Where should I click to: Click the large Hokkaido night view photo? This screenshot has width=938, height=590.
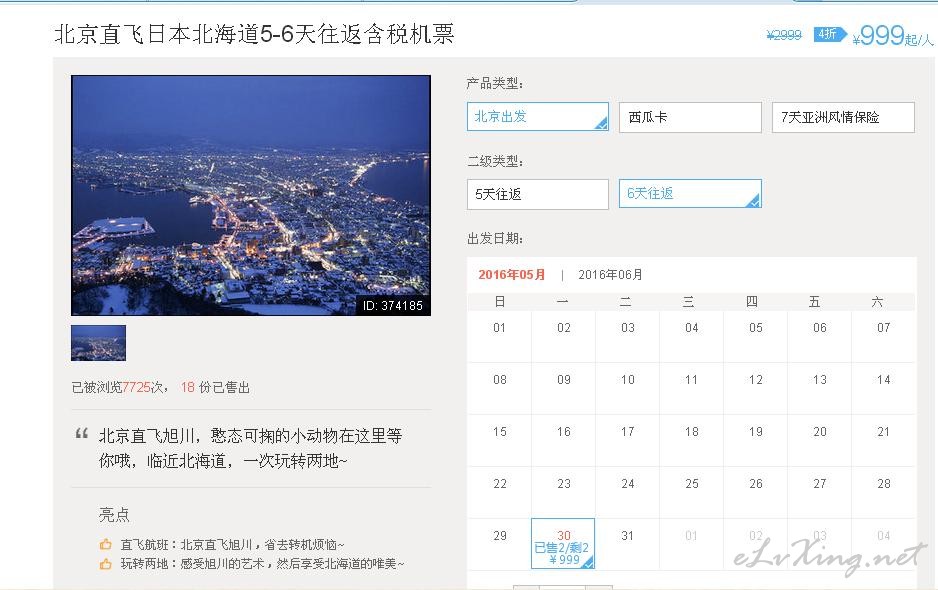(251, 196)
